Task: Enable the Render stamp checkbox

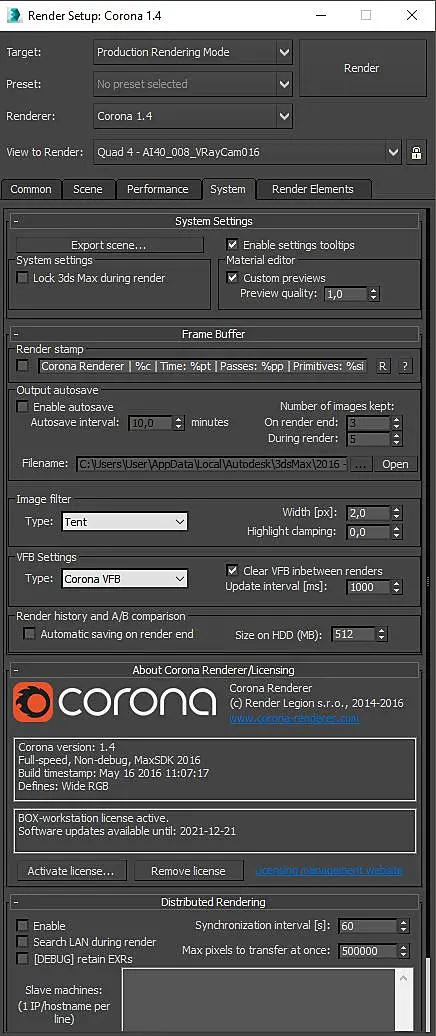Action: pos(22,365)
